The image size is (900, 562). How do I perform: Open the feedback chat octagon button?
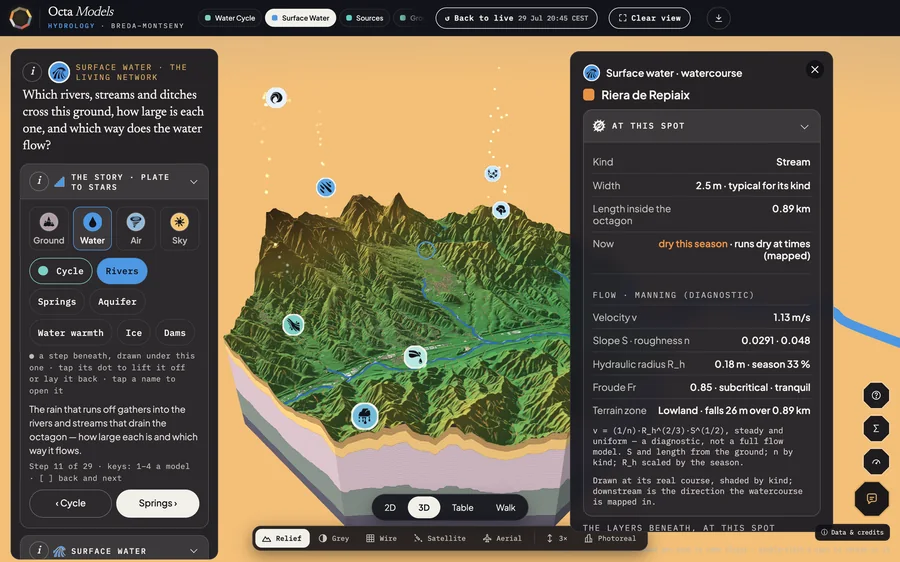click(x=871, y=498)
